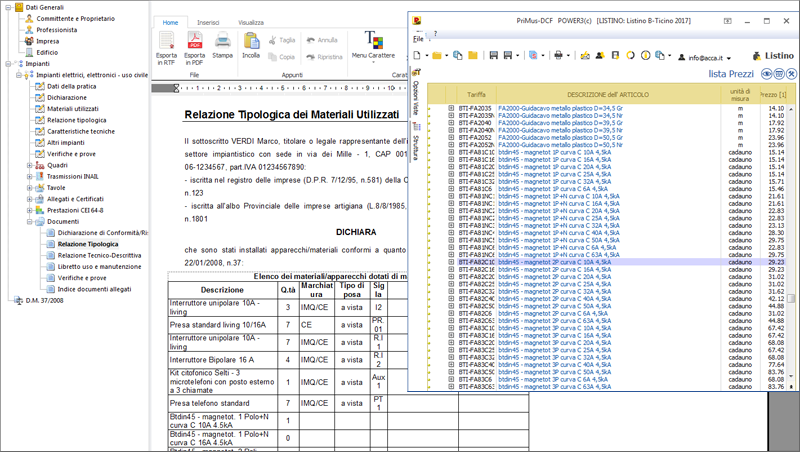800x452 pixels.
Task: Switch to the Inserisci ribbon tab
Action: point(208,22)
